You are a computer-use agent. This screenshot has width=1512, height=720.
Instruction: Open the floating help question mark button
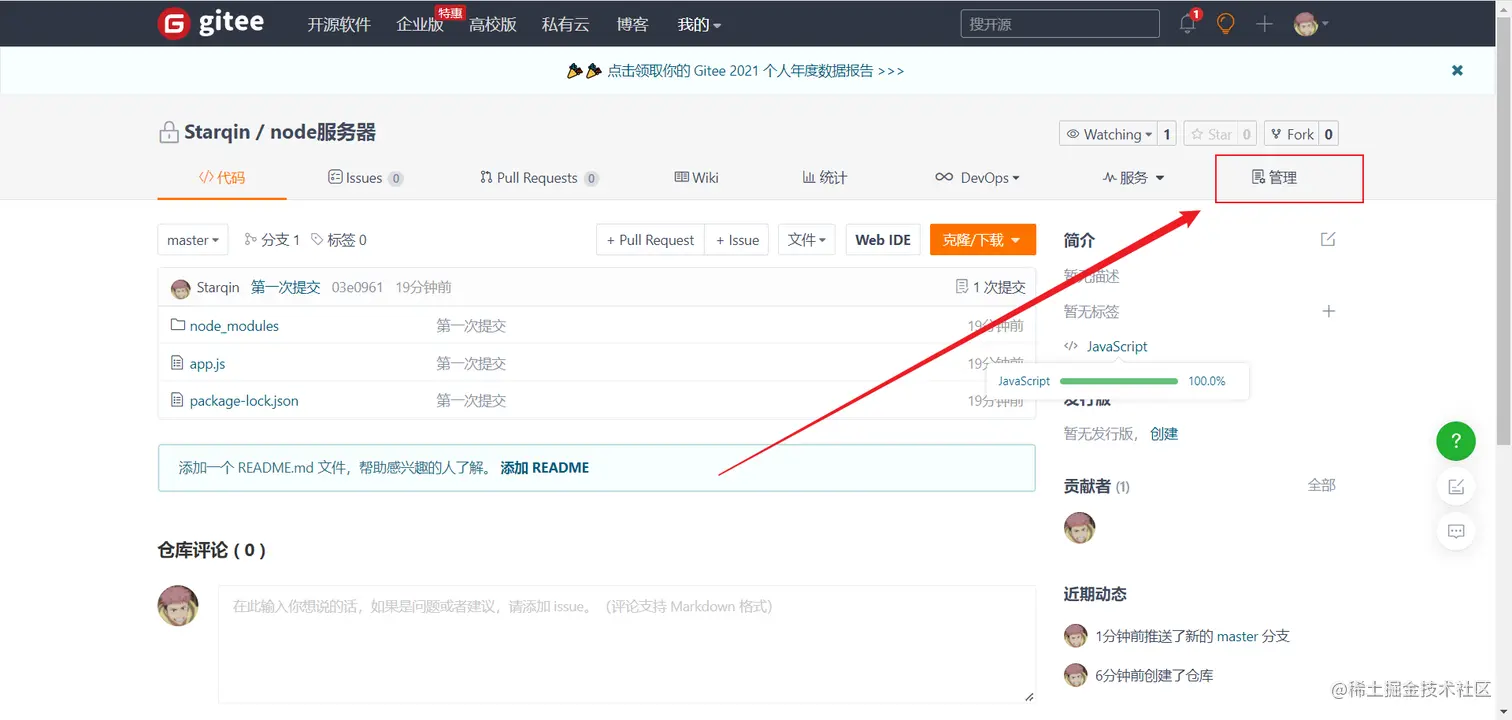[x=1455, y=440]
